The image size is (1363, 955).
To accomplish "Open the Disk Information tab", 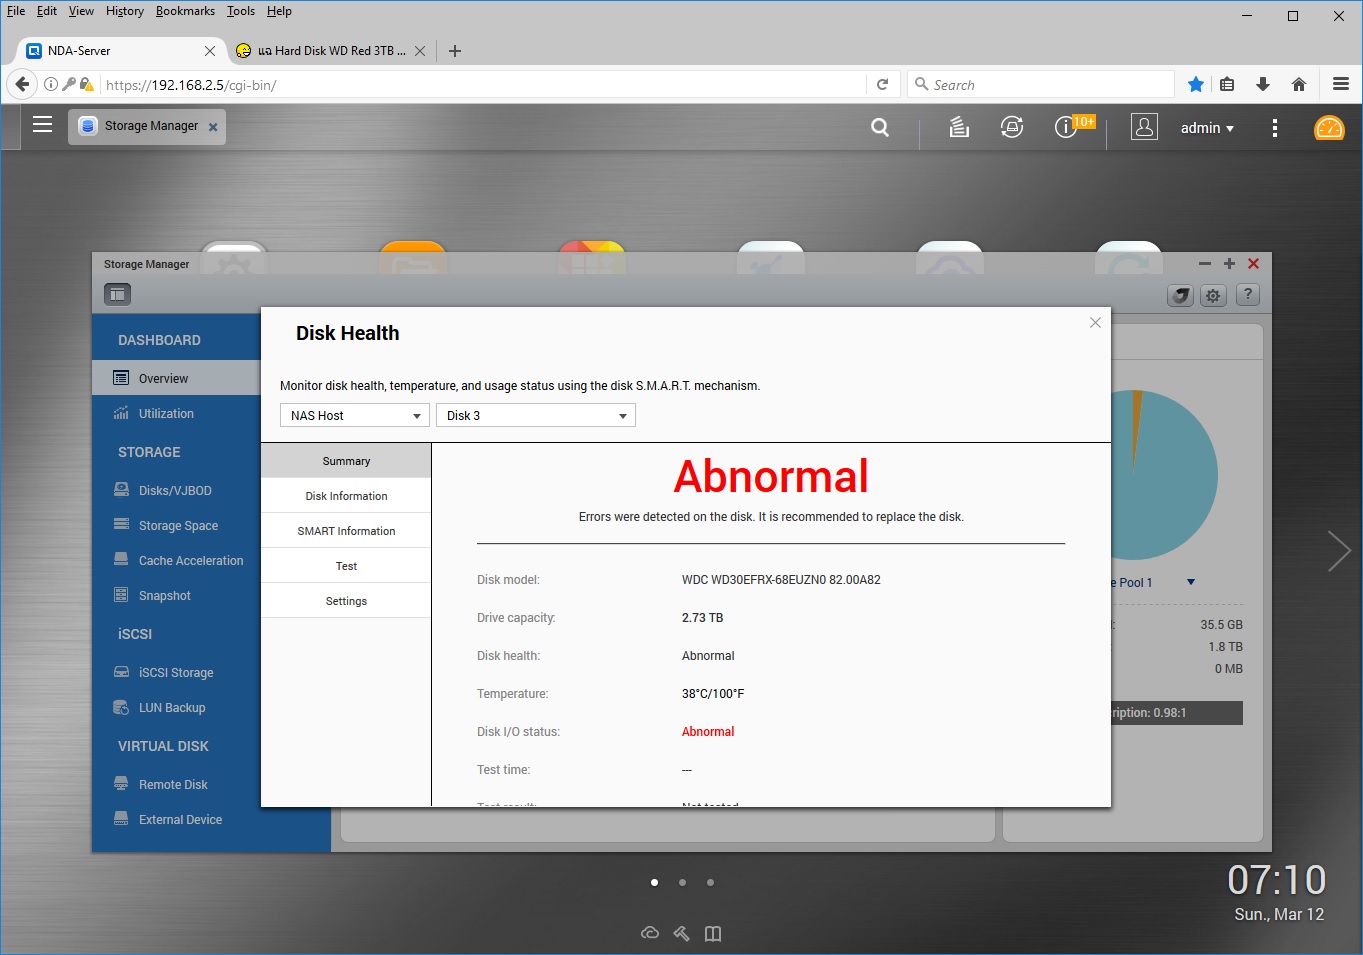I will [x=346, y=496].
